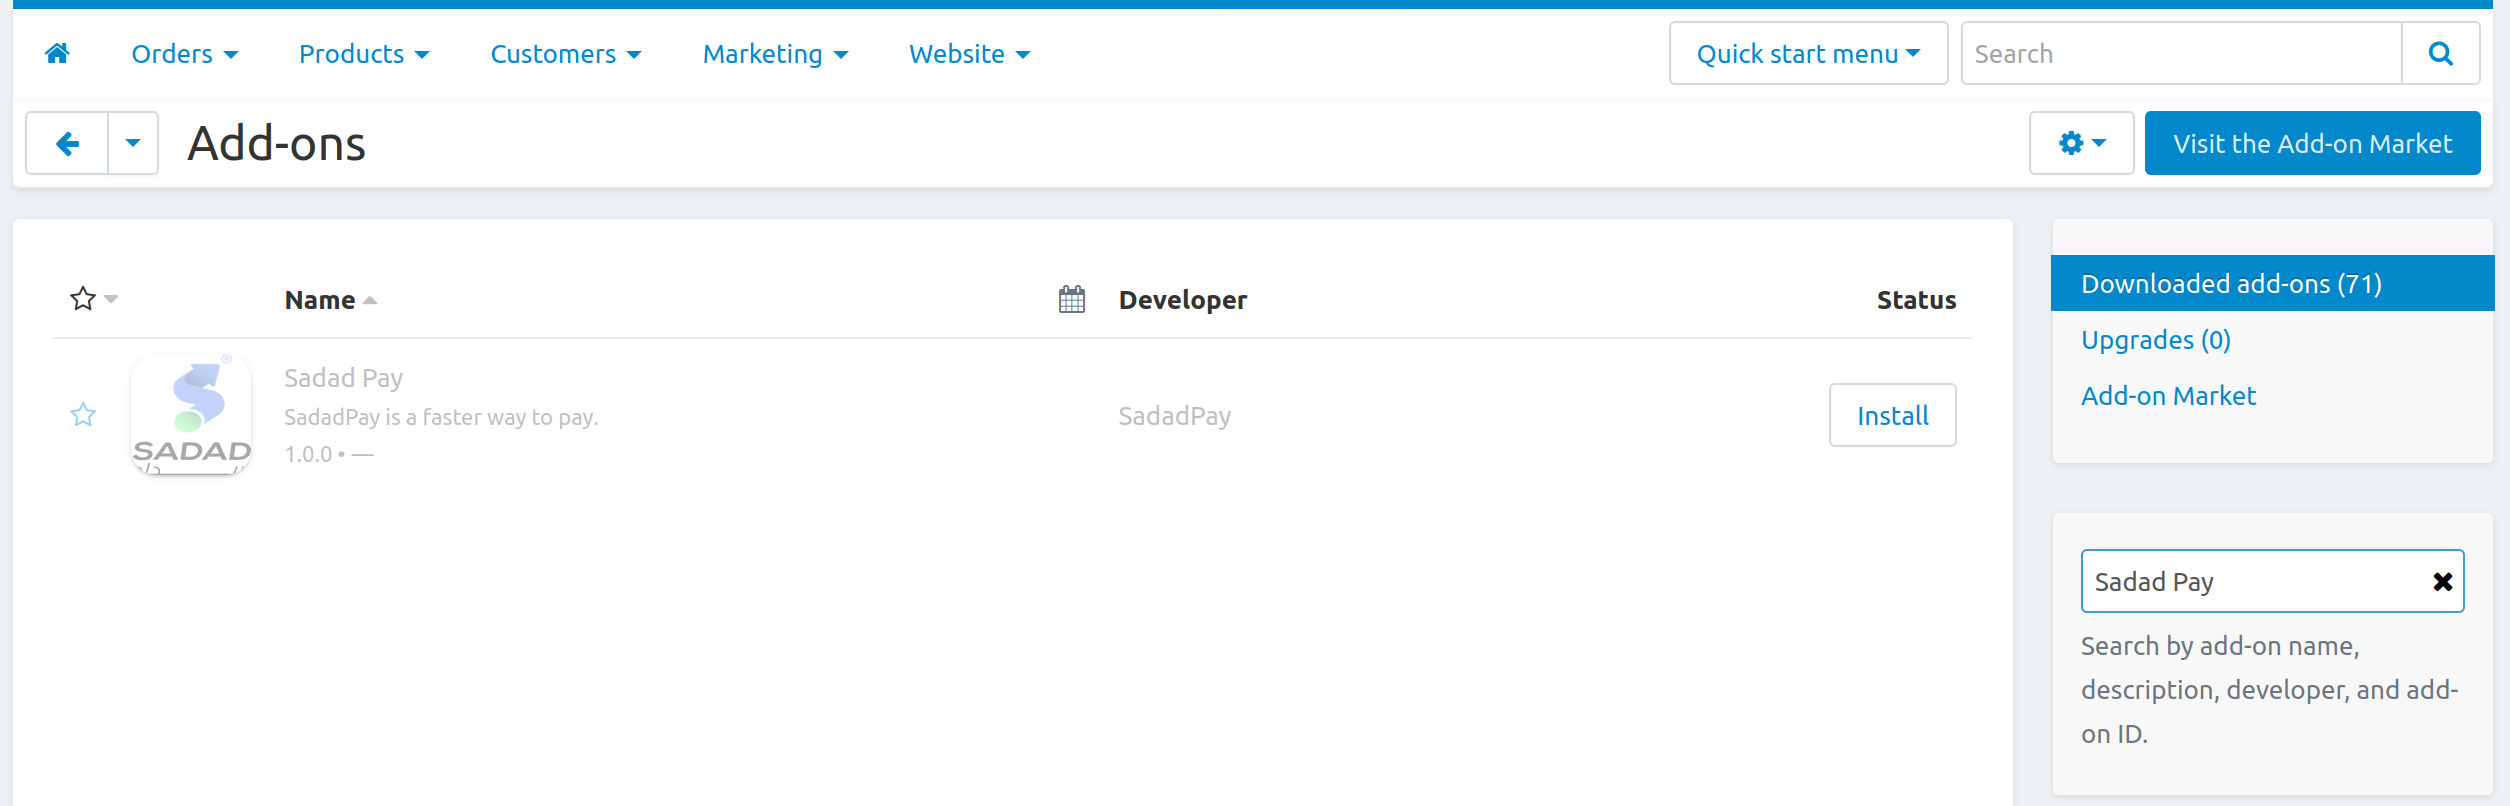The height and width of the screenshot is (806, 2510).
Task: Install the Sadad Pay add-on
Action: [x=1892, y=415]
